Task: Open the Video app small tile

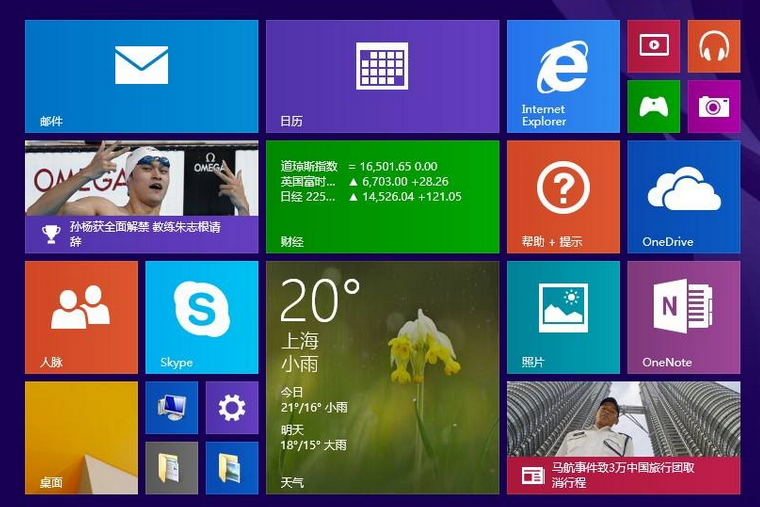Action: 653,46
